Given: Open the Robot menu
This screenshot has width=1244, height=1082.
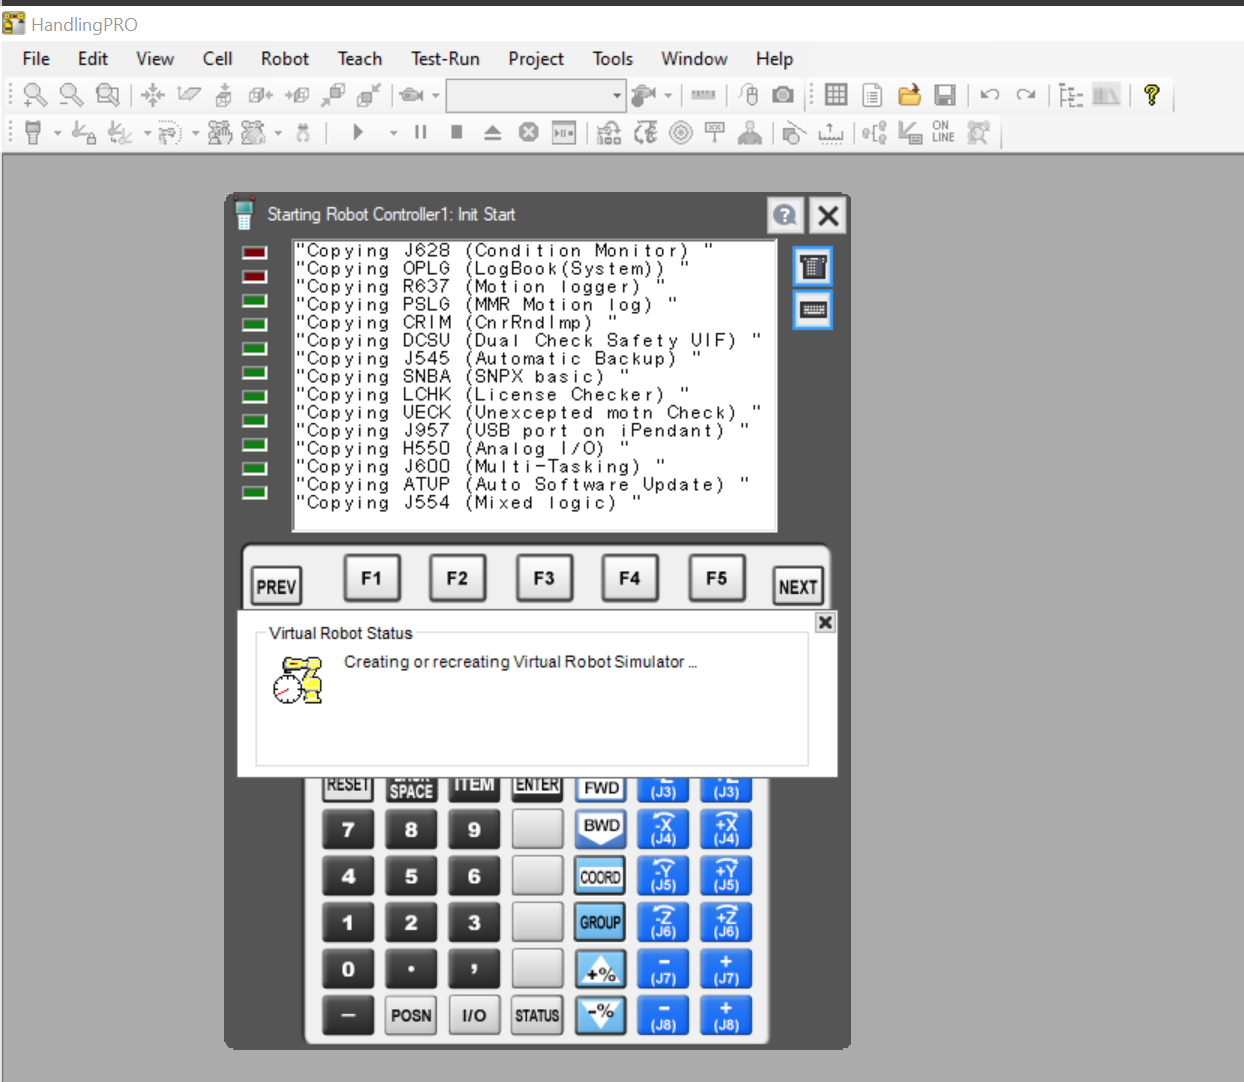Looking at the screenshot, I should coord(285,59).
